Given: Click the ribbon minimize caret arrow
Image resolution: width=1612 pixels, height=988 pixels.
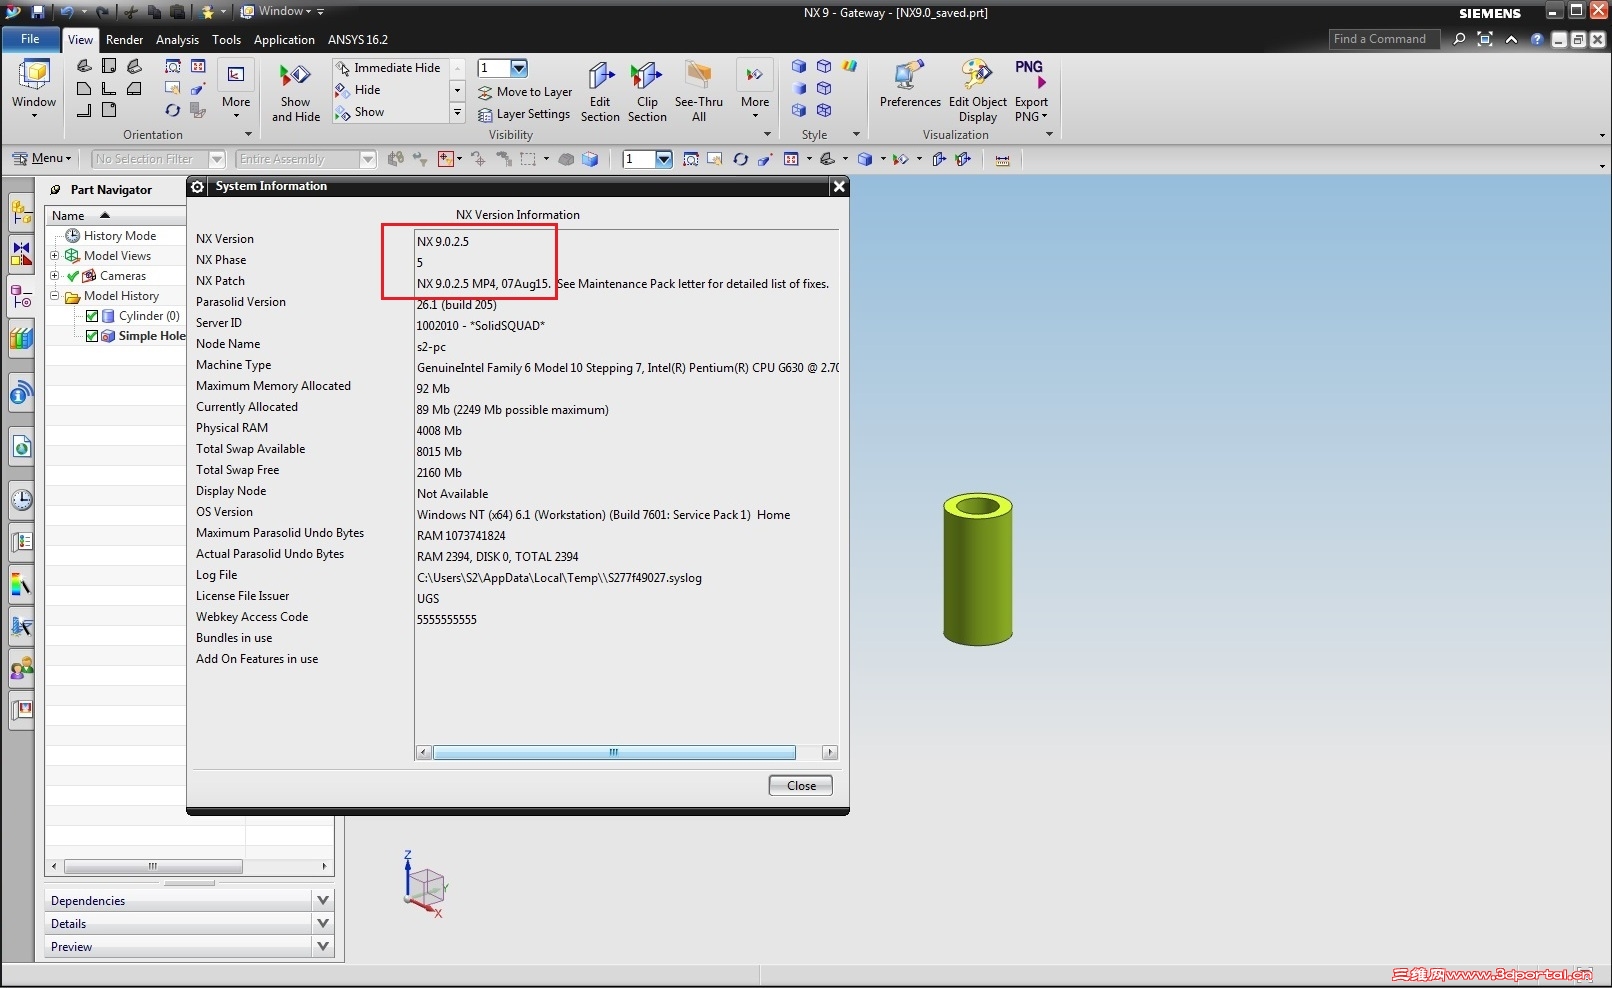Looking at the screenshot, I should click(1511, 39).
